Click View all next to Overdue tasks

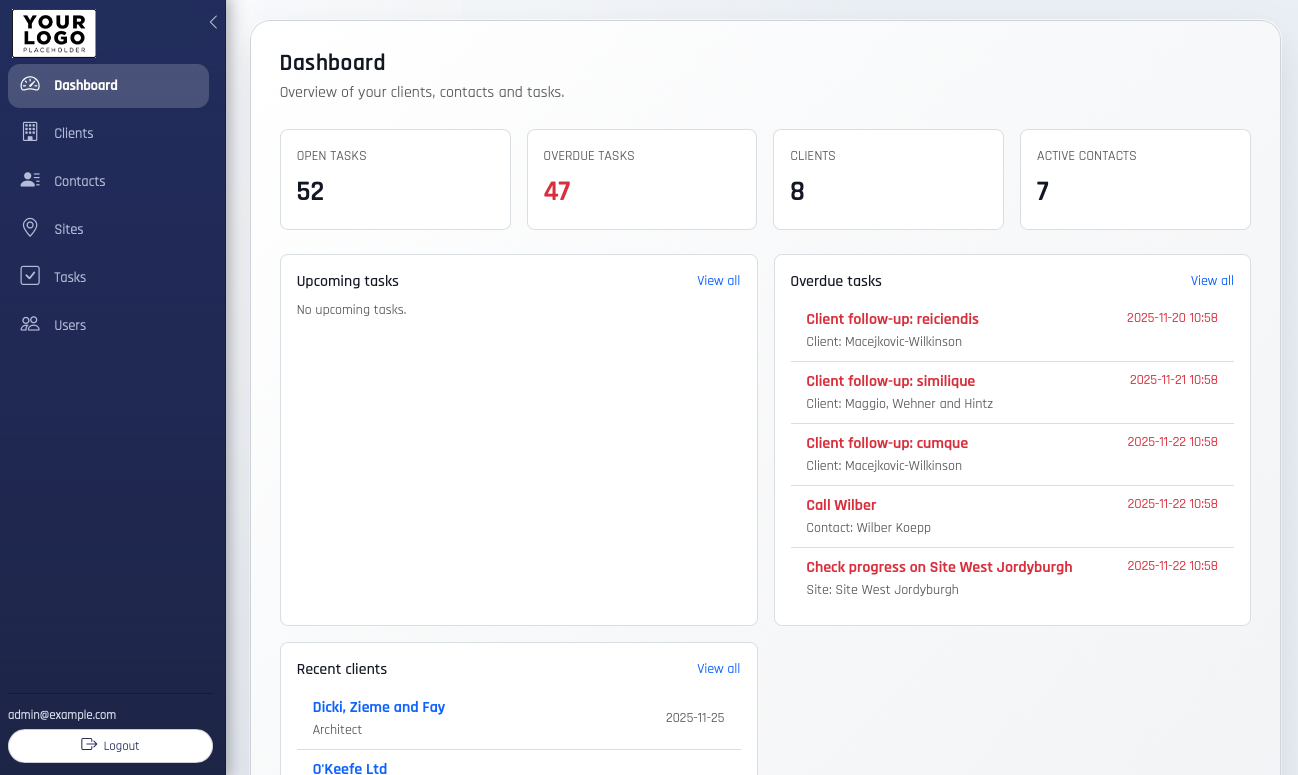click(x=1212, y=281)
